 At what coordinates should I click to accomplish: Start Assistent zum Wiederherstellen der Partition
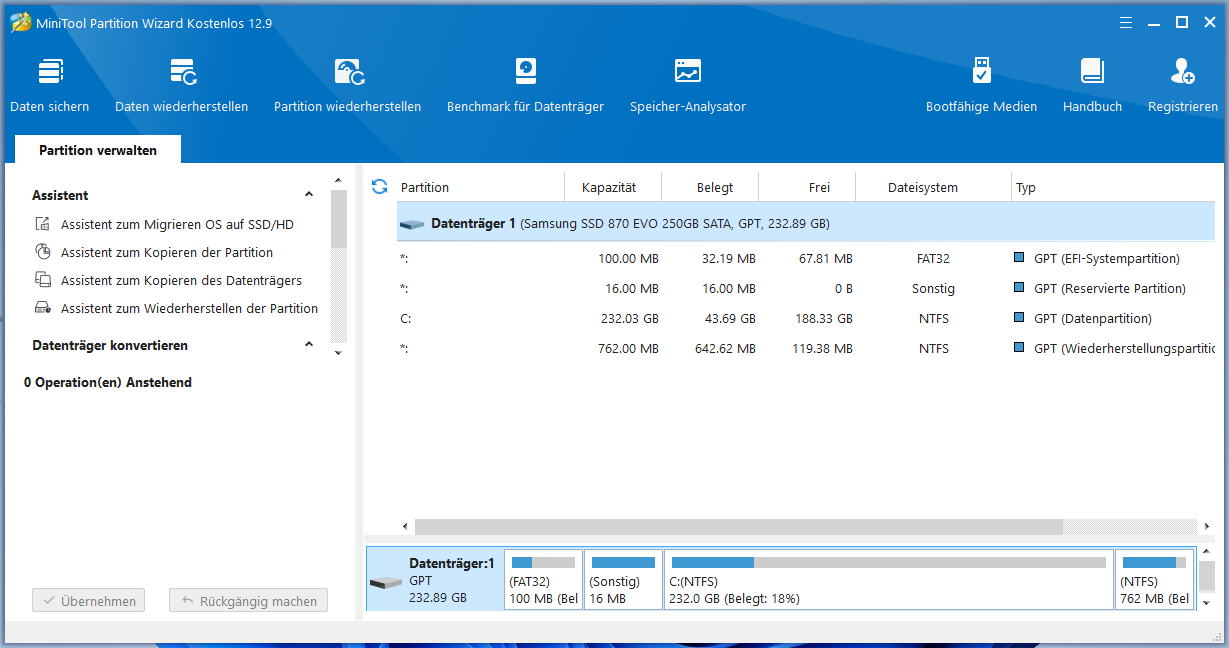(x=189, y=308)
